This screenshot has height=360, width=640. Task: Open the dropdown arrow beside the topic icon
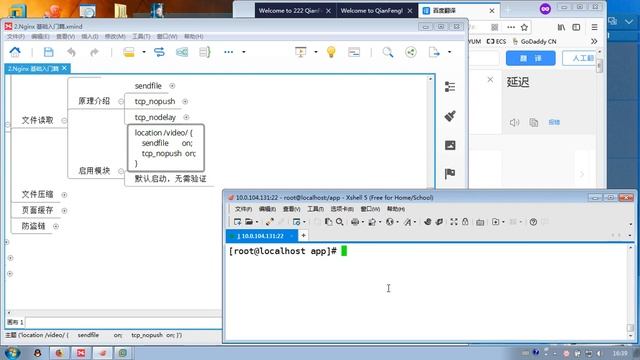coord(144,52)
